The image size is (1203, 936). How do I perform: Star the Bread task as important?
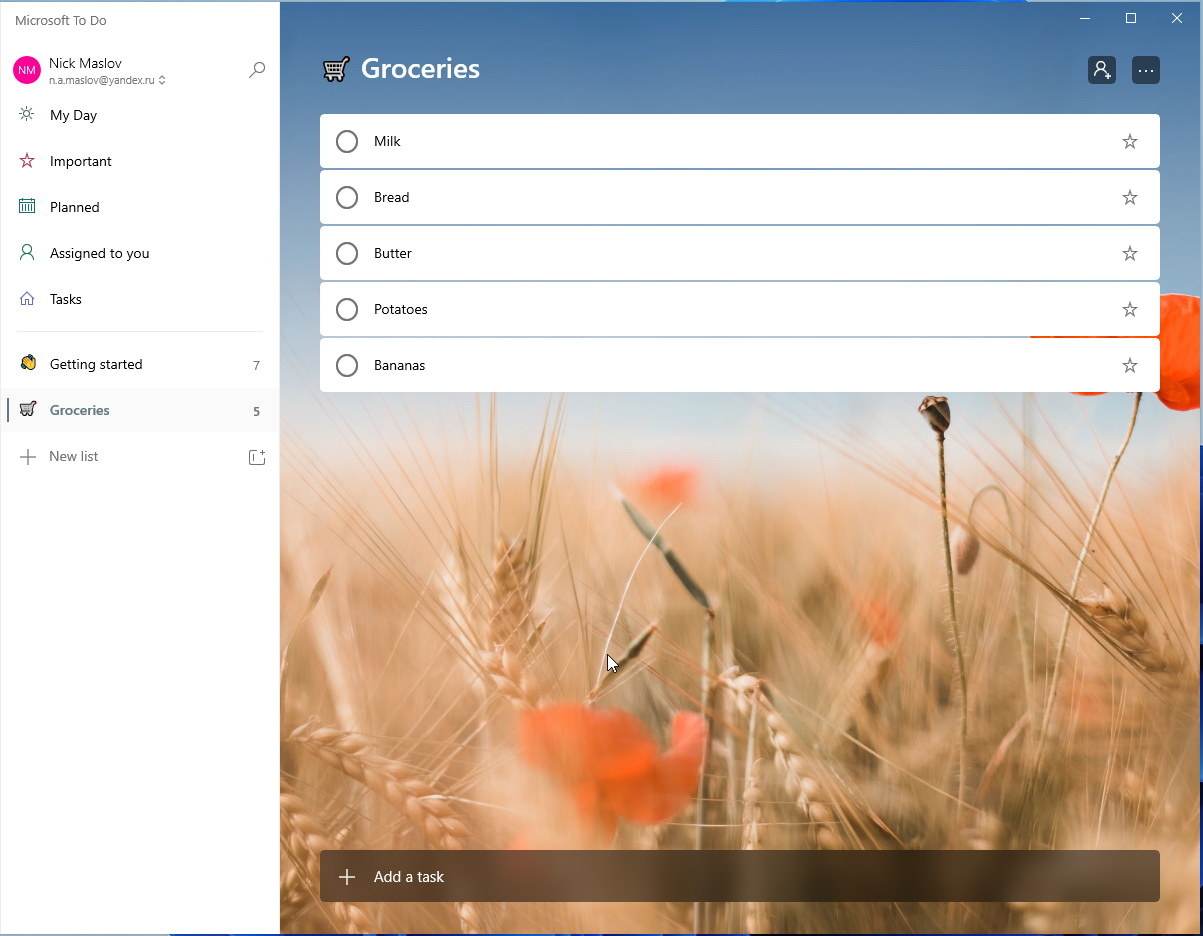[1130, 197]
